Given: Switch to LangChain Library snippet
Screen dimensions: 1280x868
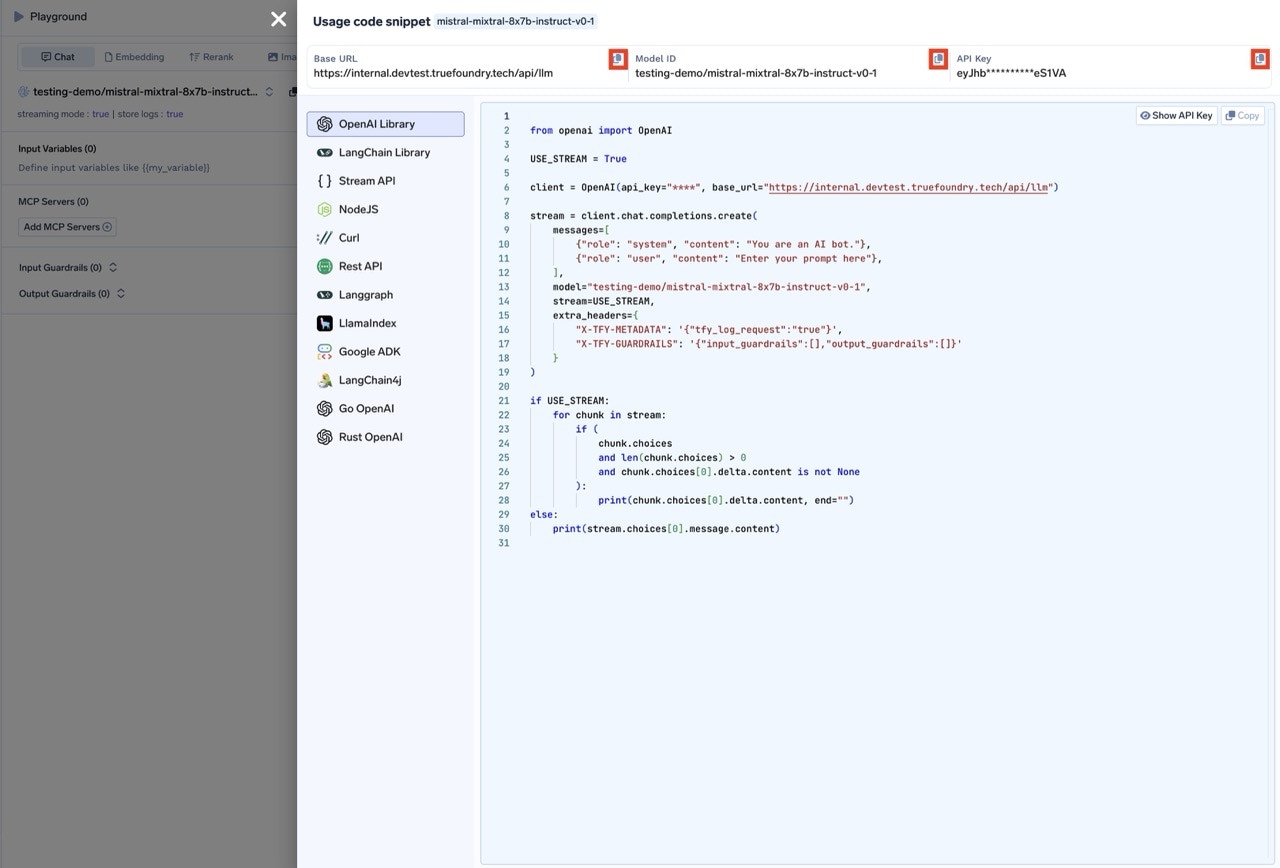Looking at the screenshot, I should coord(385,153).
